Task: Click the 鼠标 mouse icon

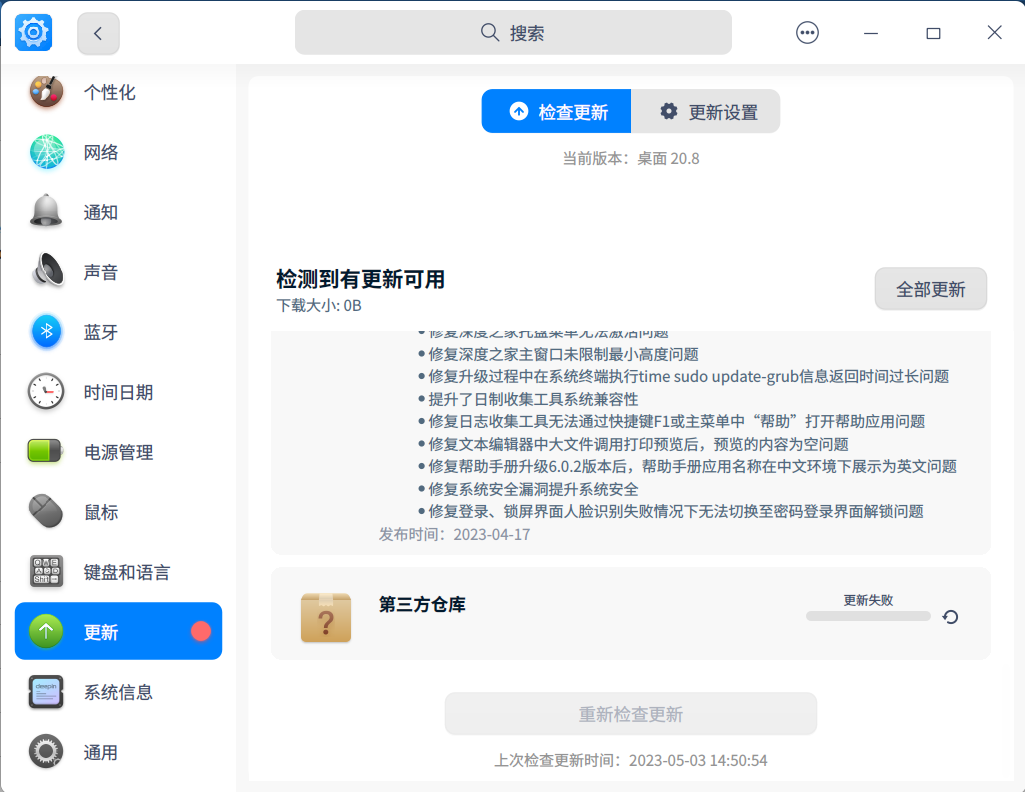Action: 46,511
